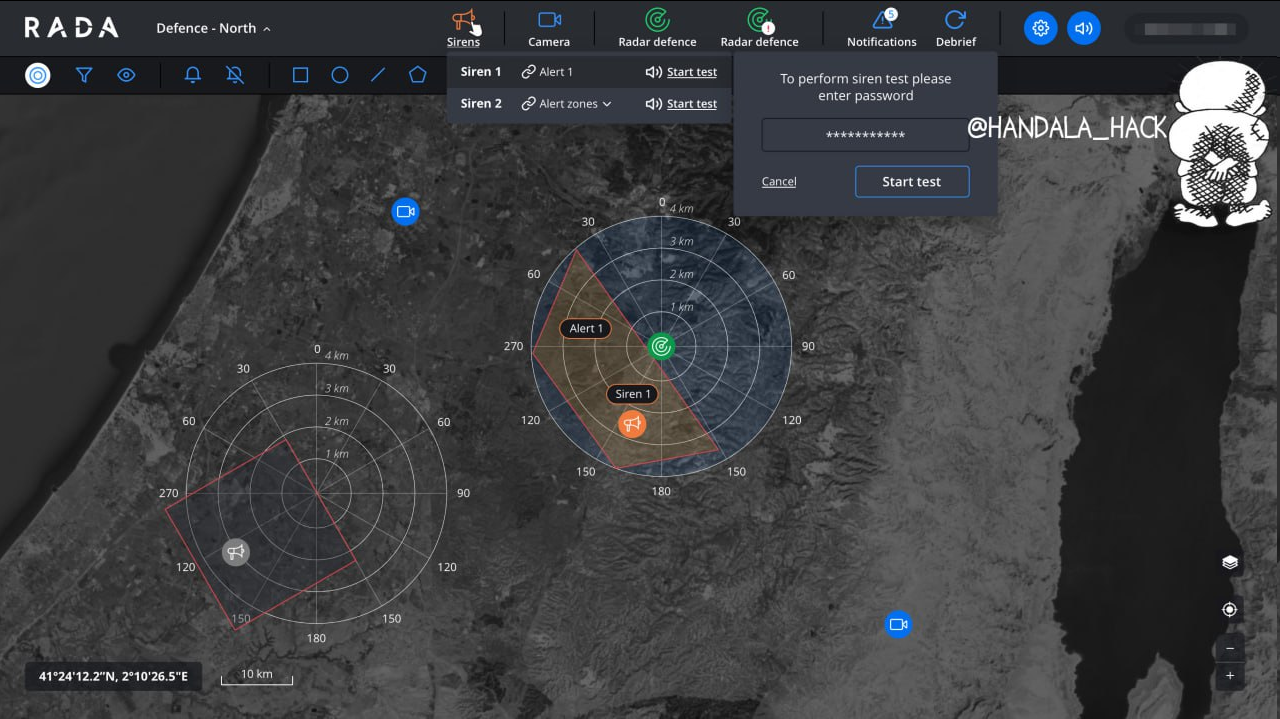Toggle the crossed-out bell mute icon
The width and height of the screenshot is (1280, 719).
(235, 75)
